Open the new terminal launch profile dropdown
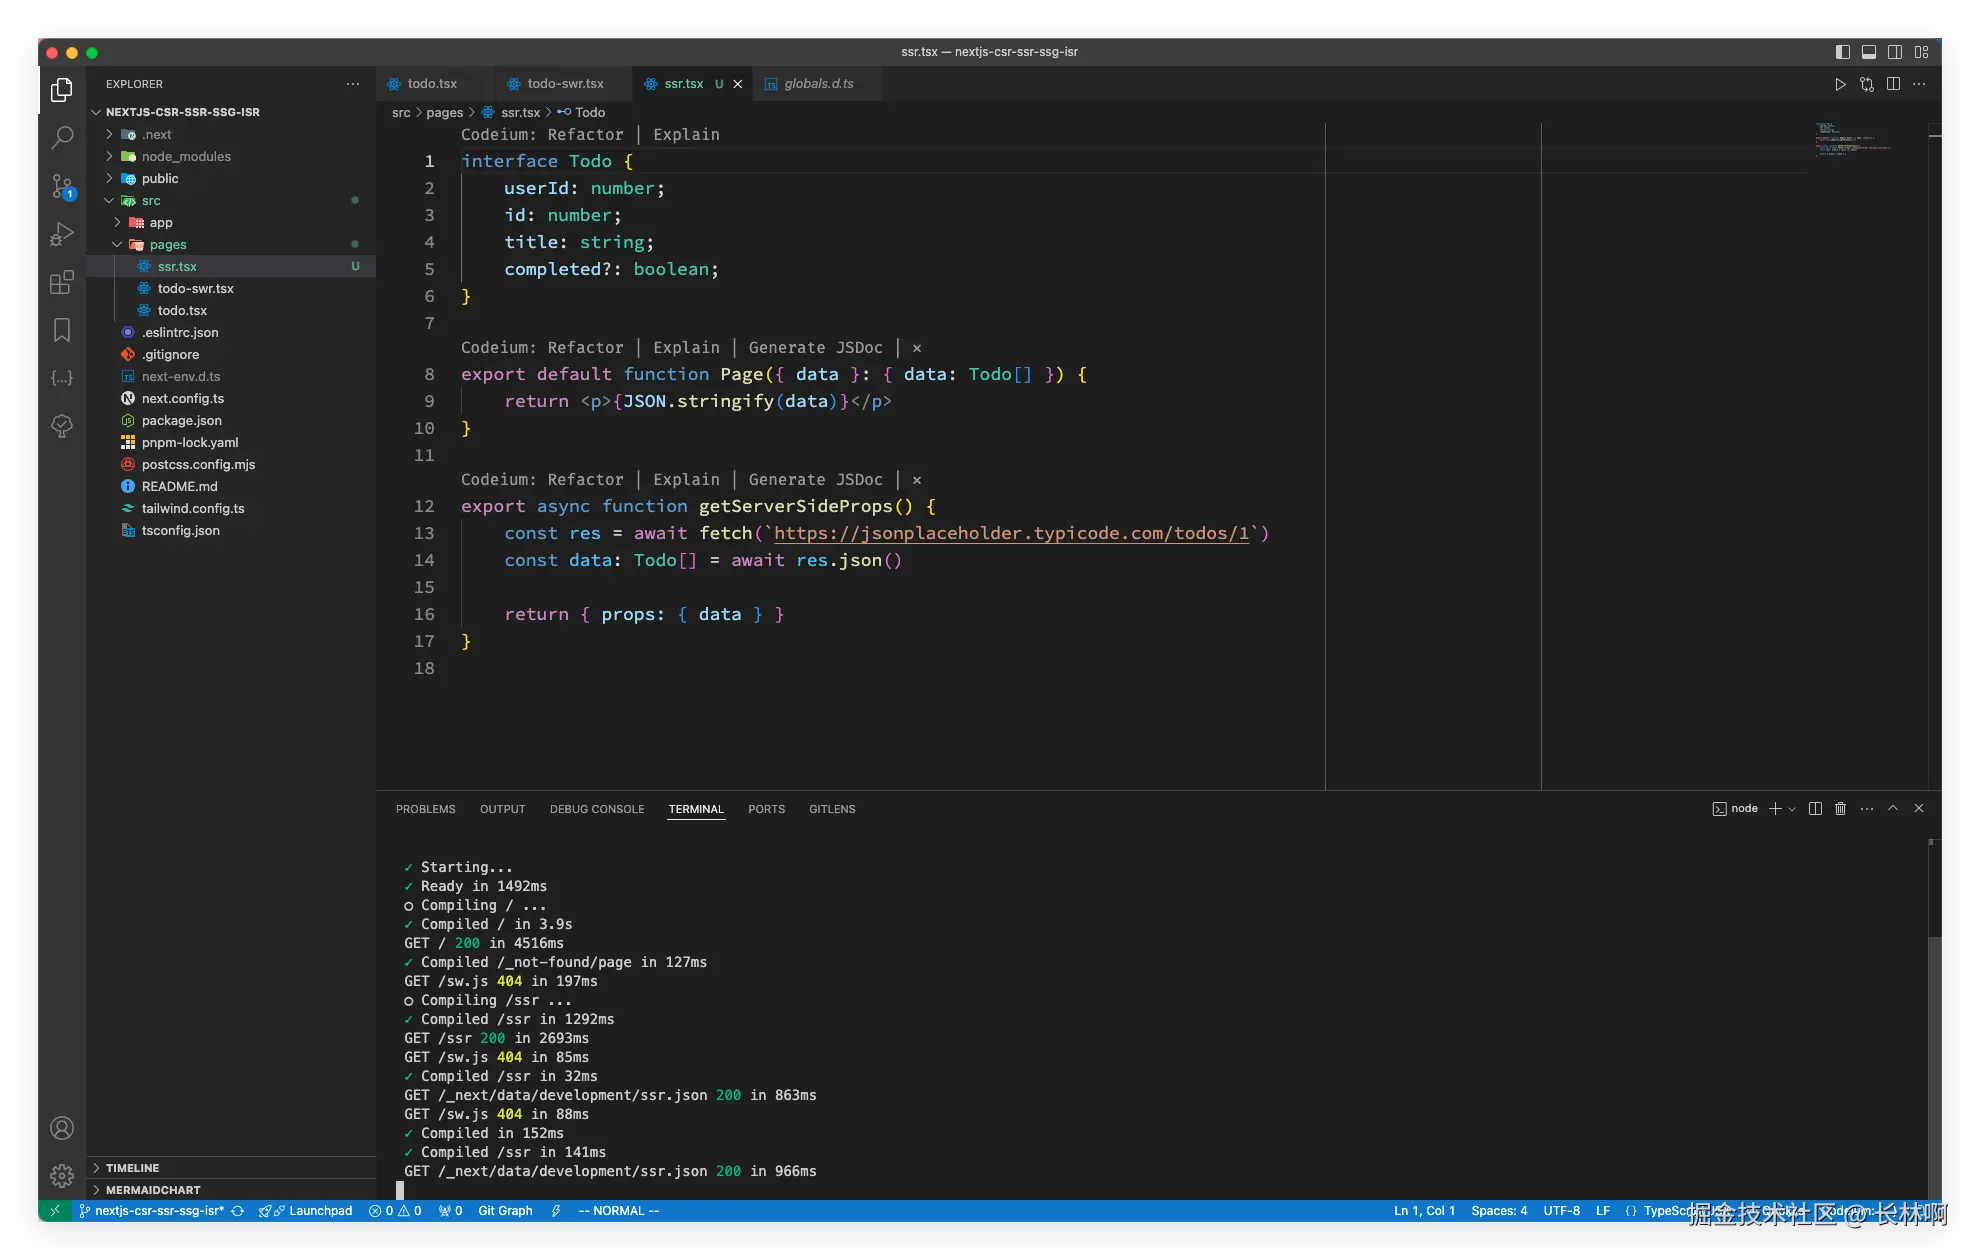The image size is (1980, 1260). (1792, 809)
